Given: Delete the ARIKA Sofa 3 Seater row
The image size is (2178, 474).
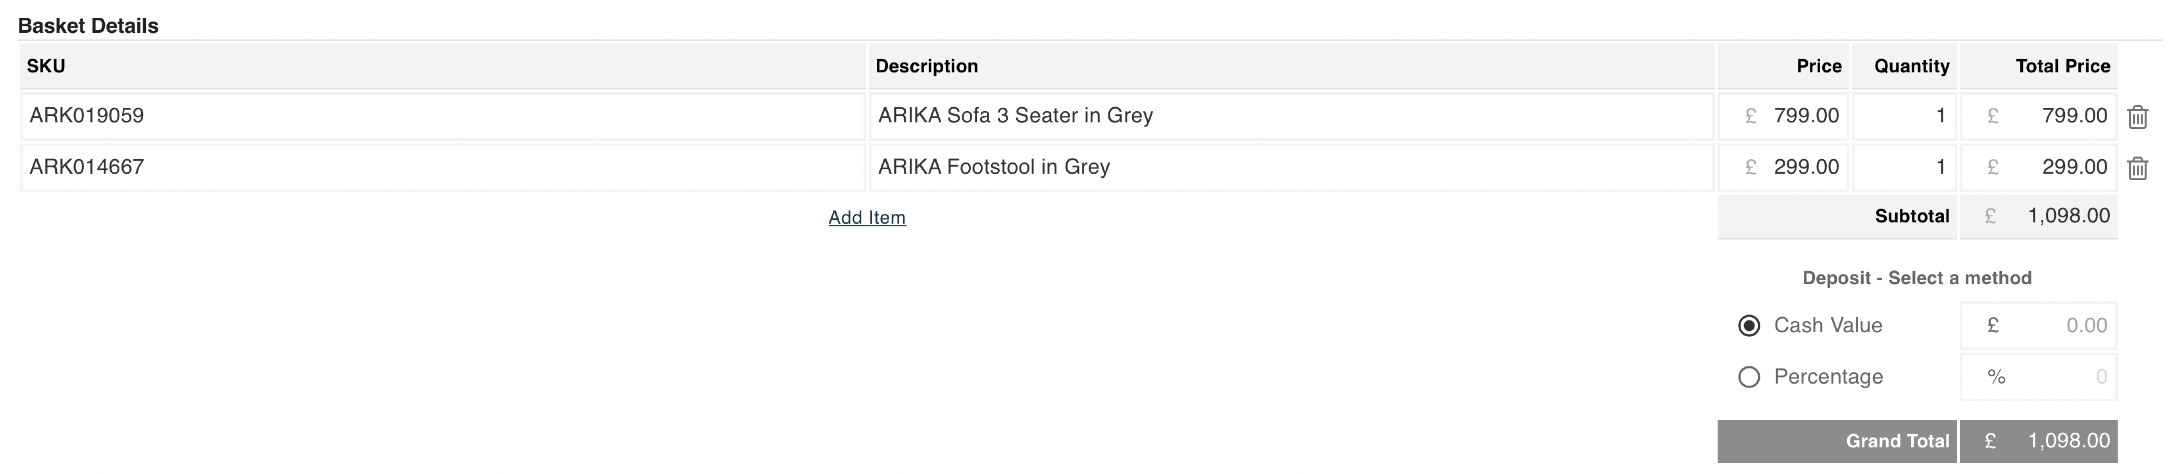Looking at the screenshot, I should (2137, 117).
